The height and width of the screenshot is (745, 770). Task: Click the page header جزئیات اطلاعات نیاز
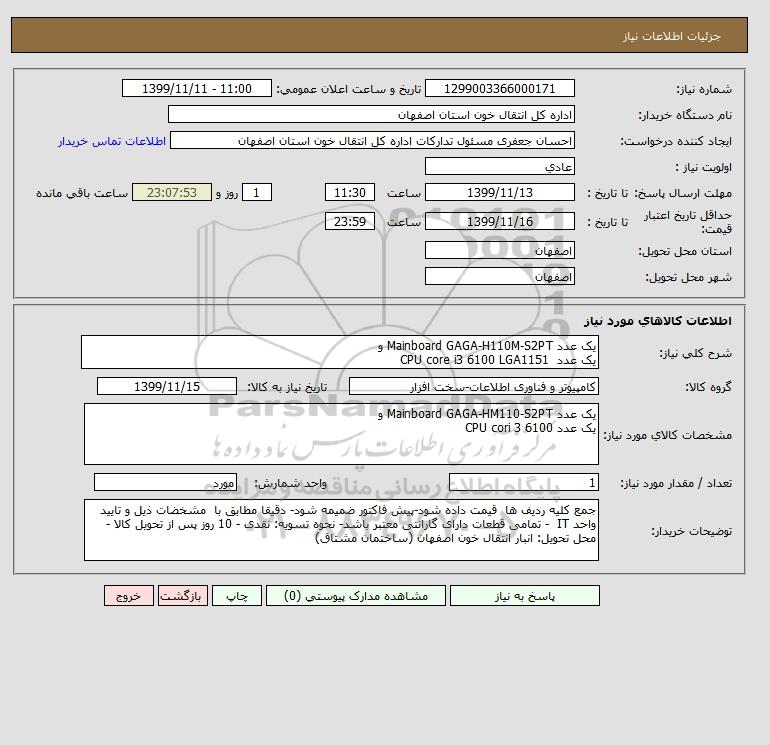[x=671, y=36]
